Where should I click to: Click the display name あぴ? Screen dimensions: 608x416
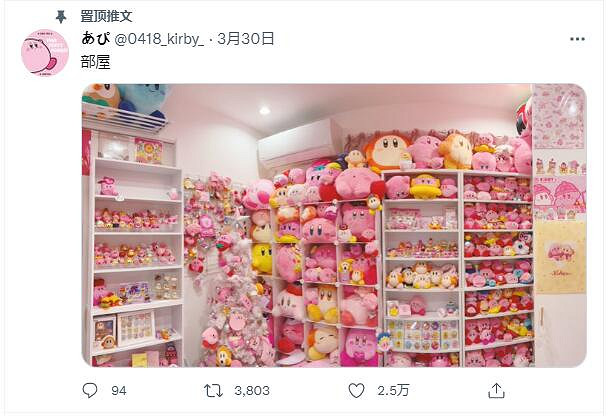[95, 38]
